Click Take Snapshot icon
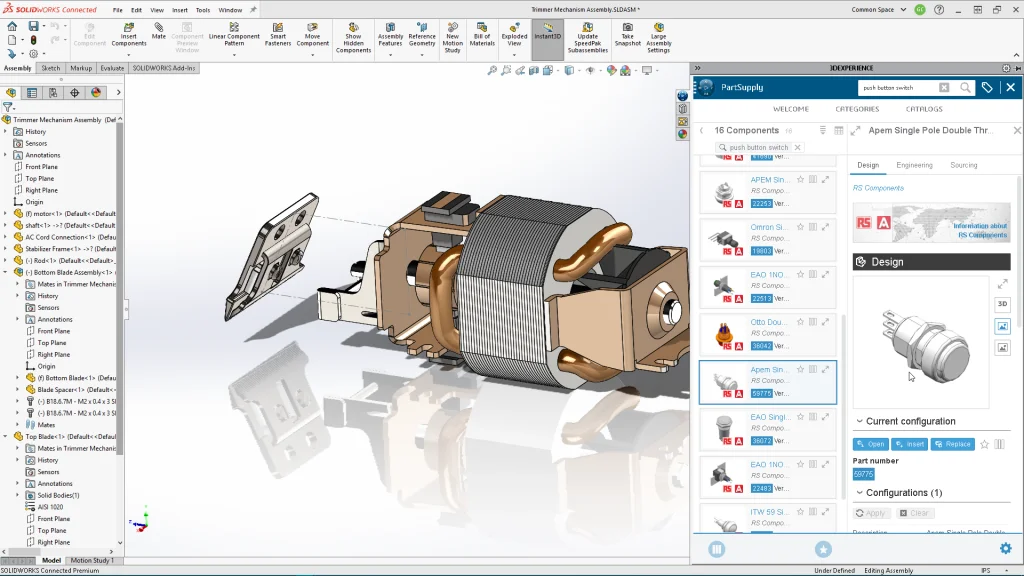The image size is (1024, 576). tap(628, 32)
